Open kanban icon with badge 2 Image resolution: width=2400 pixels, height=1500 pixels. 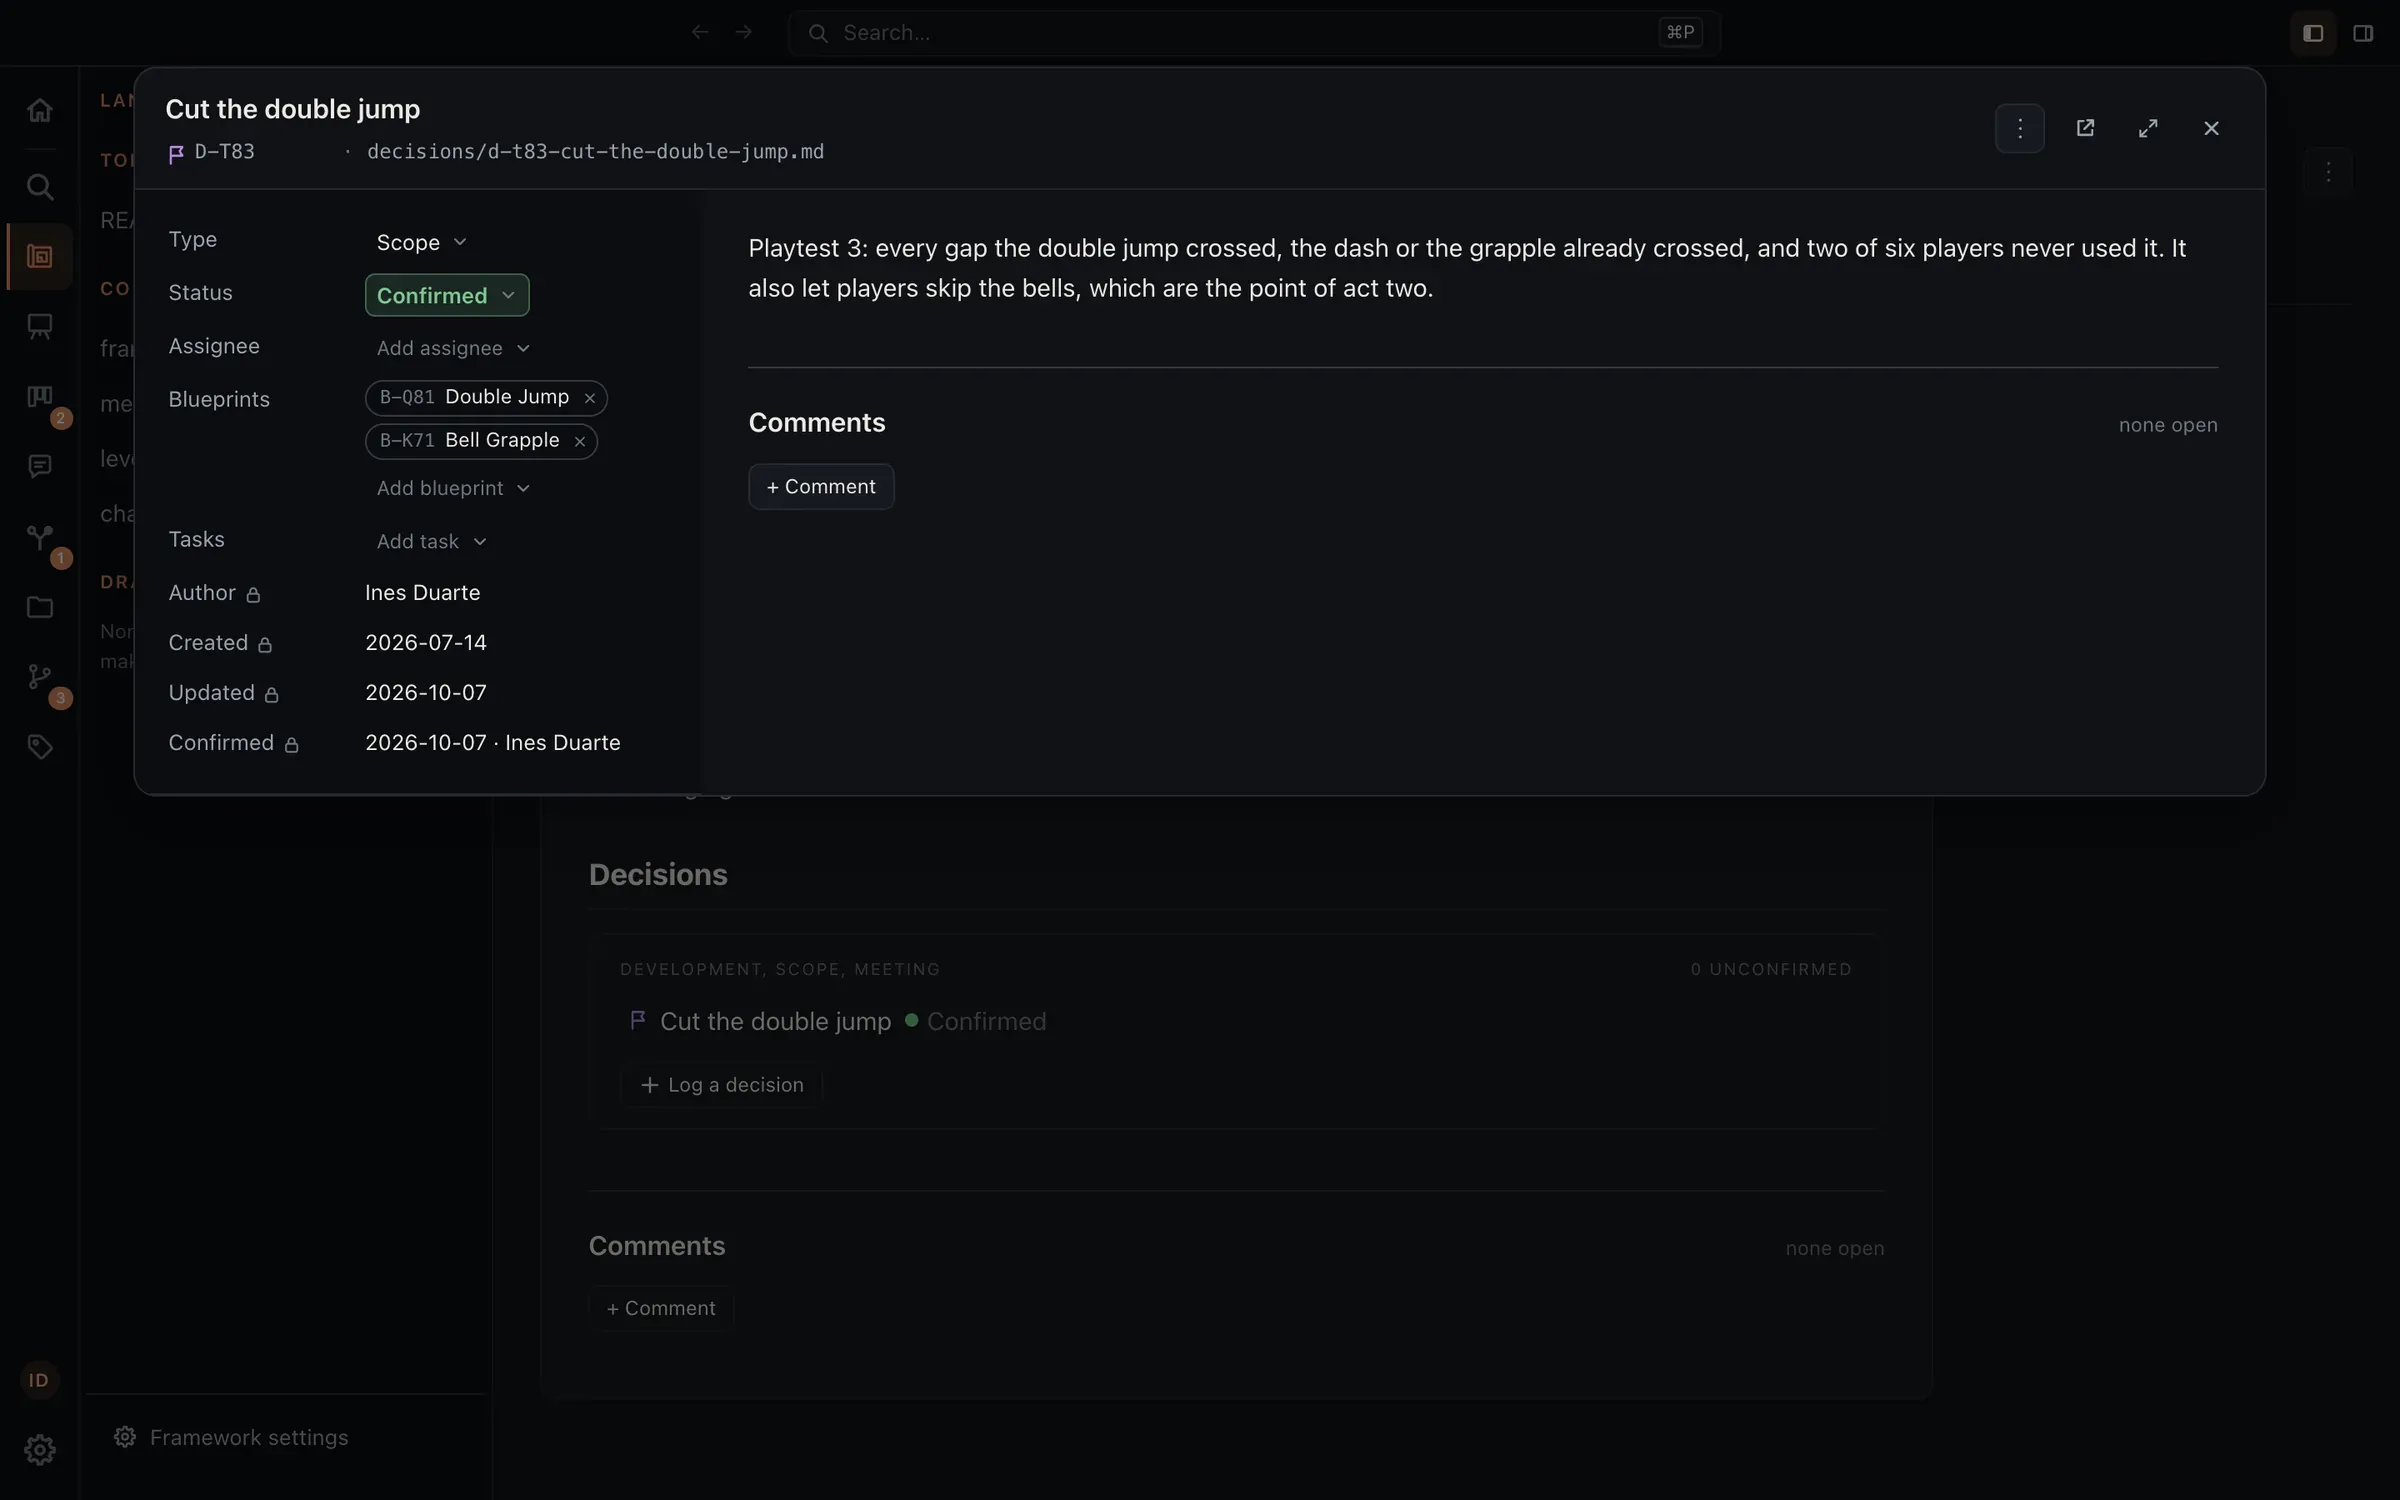39,397
